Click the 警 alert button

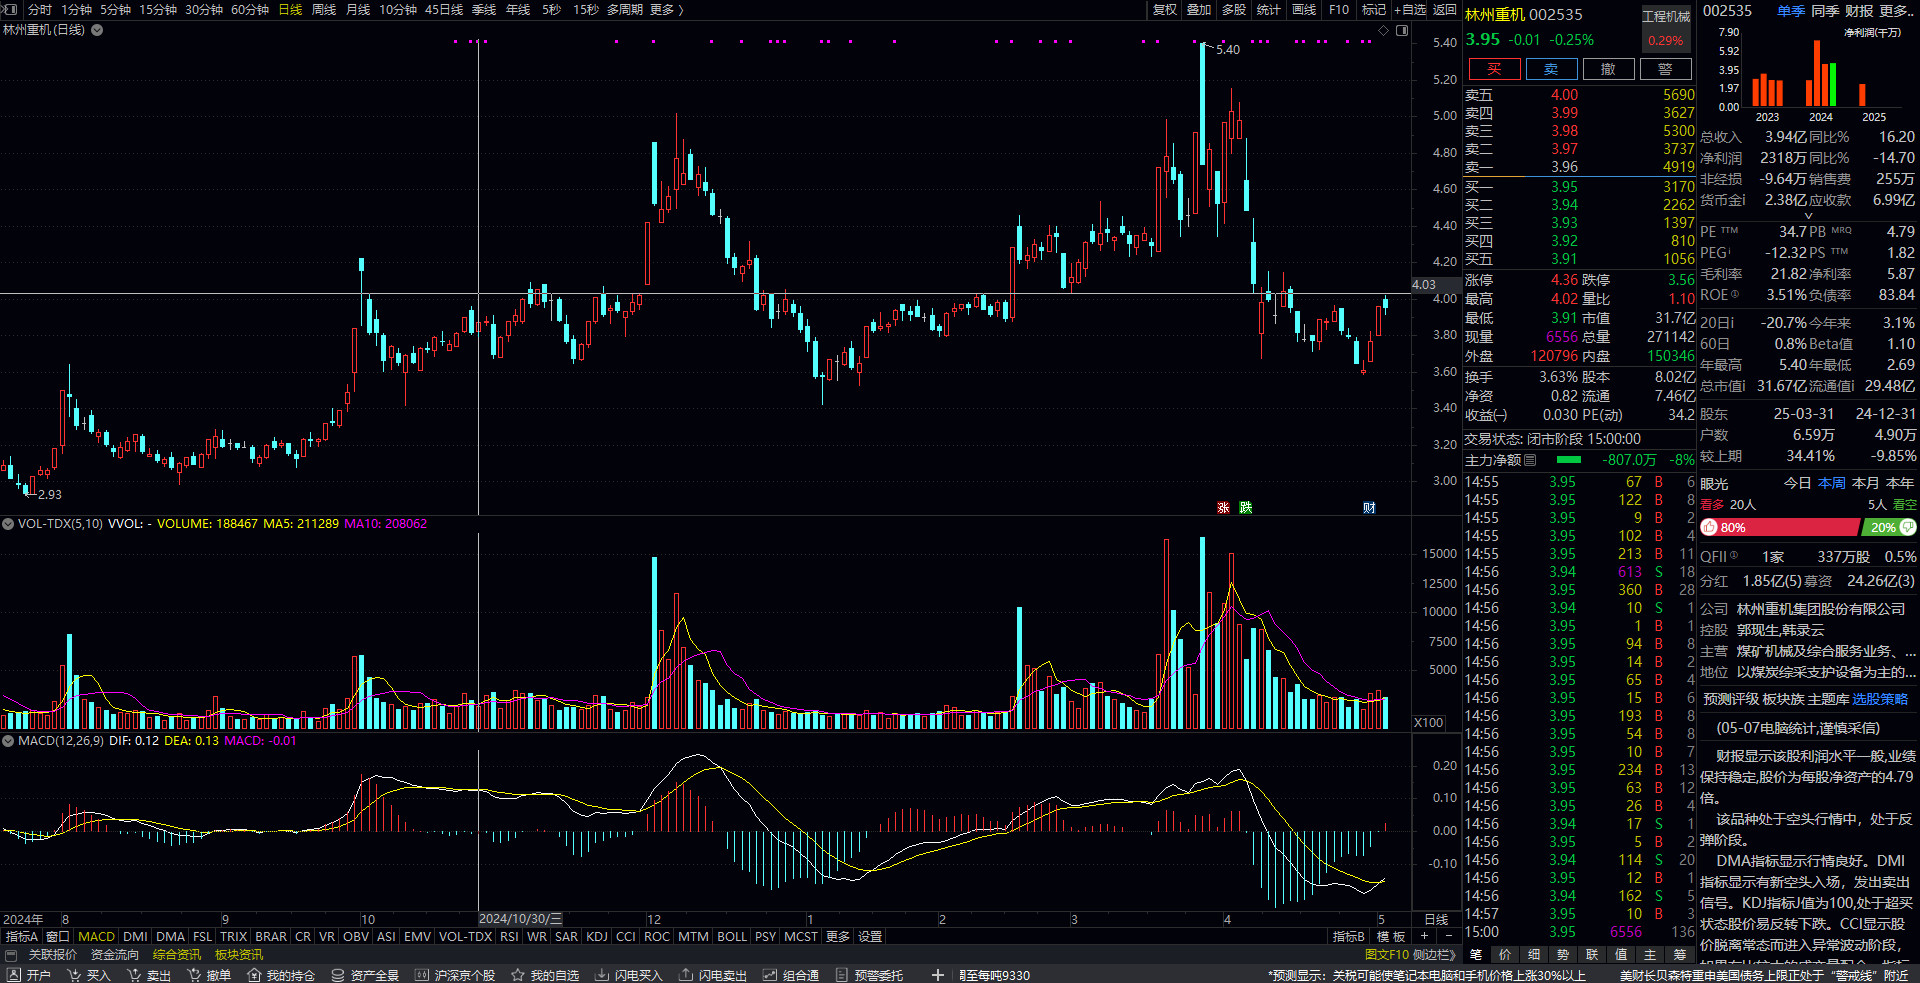[1665, 69]
